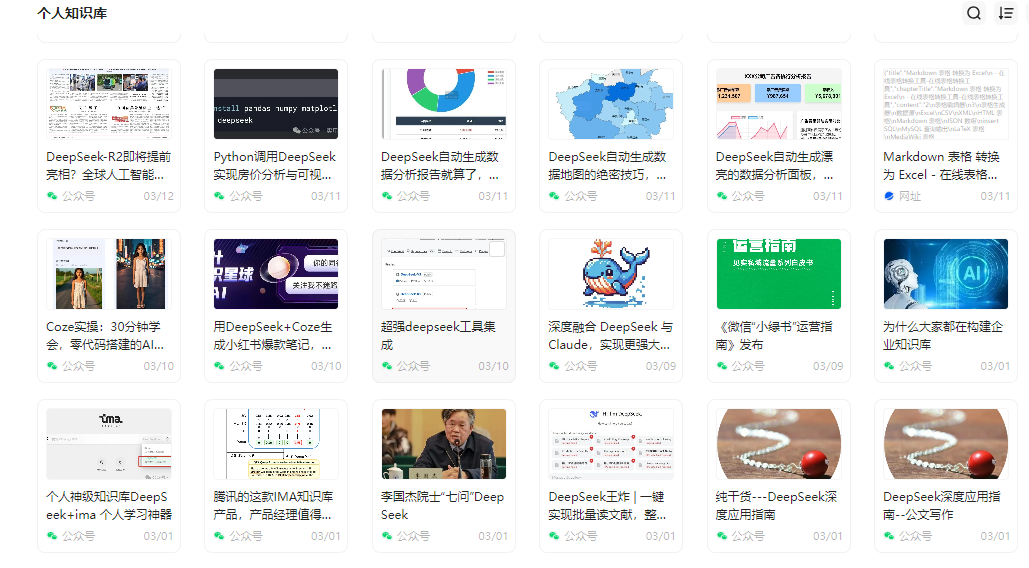Click WeChat icon under 为什么大家都在构建企业知识库 card
Image resolution: width=1029 pixels, height=568 pixels.
(x=889, y=365)
